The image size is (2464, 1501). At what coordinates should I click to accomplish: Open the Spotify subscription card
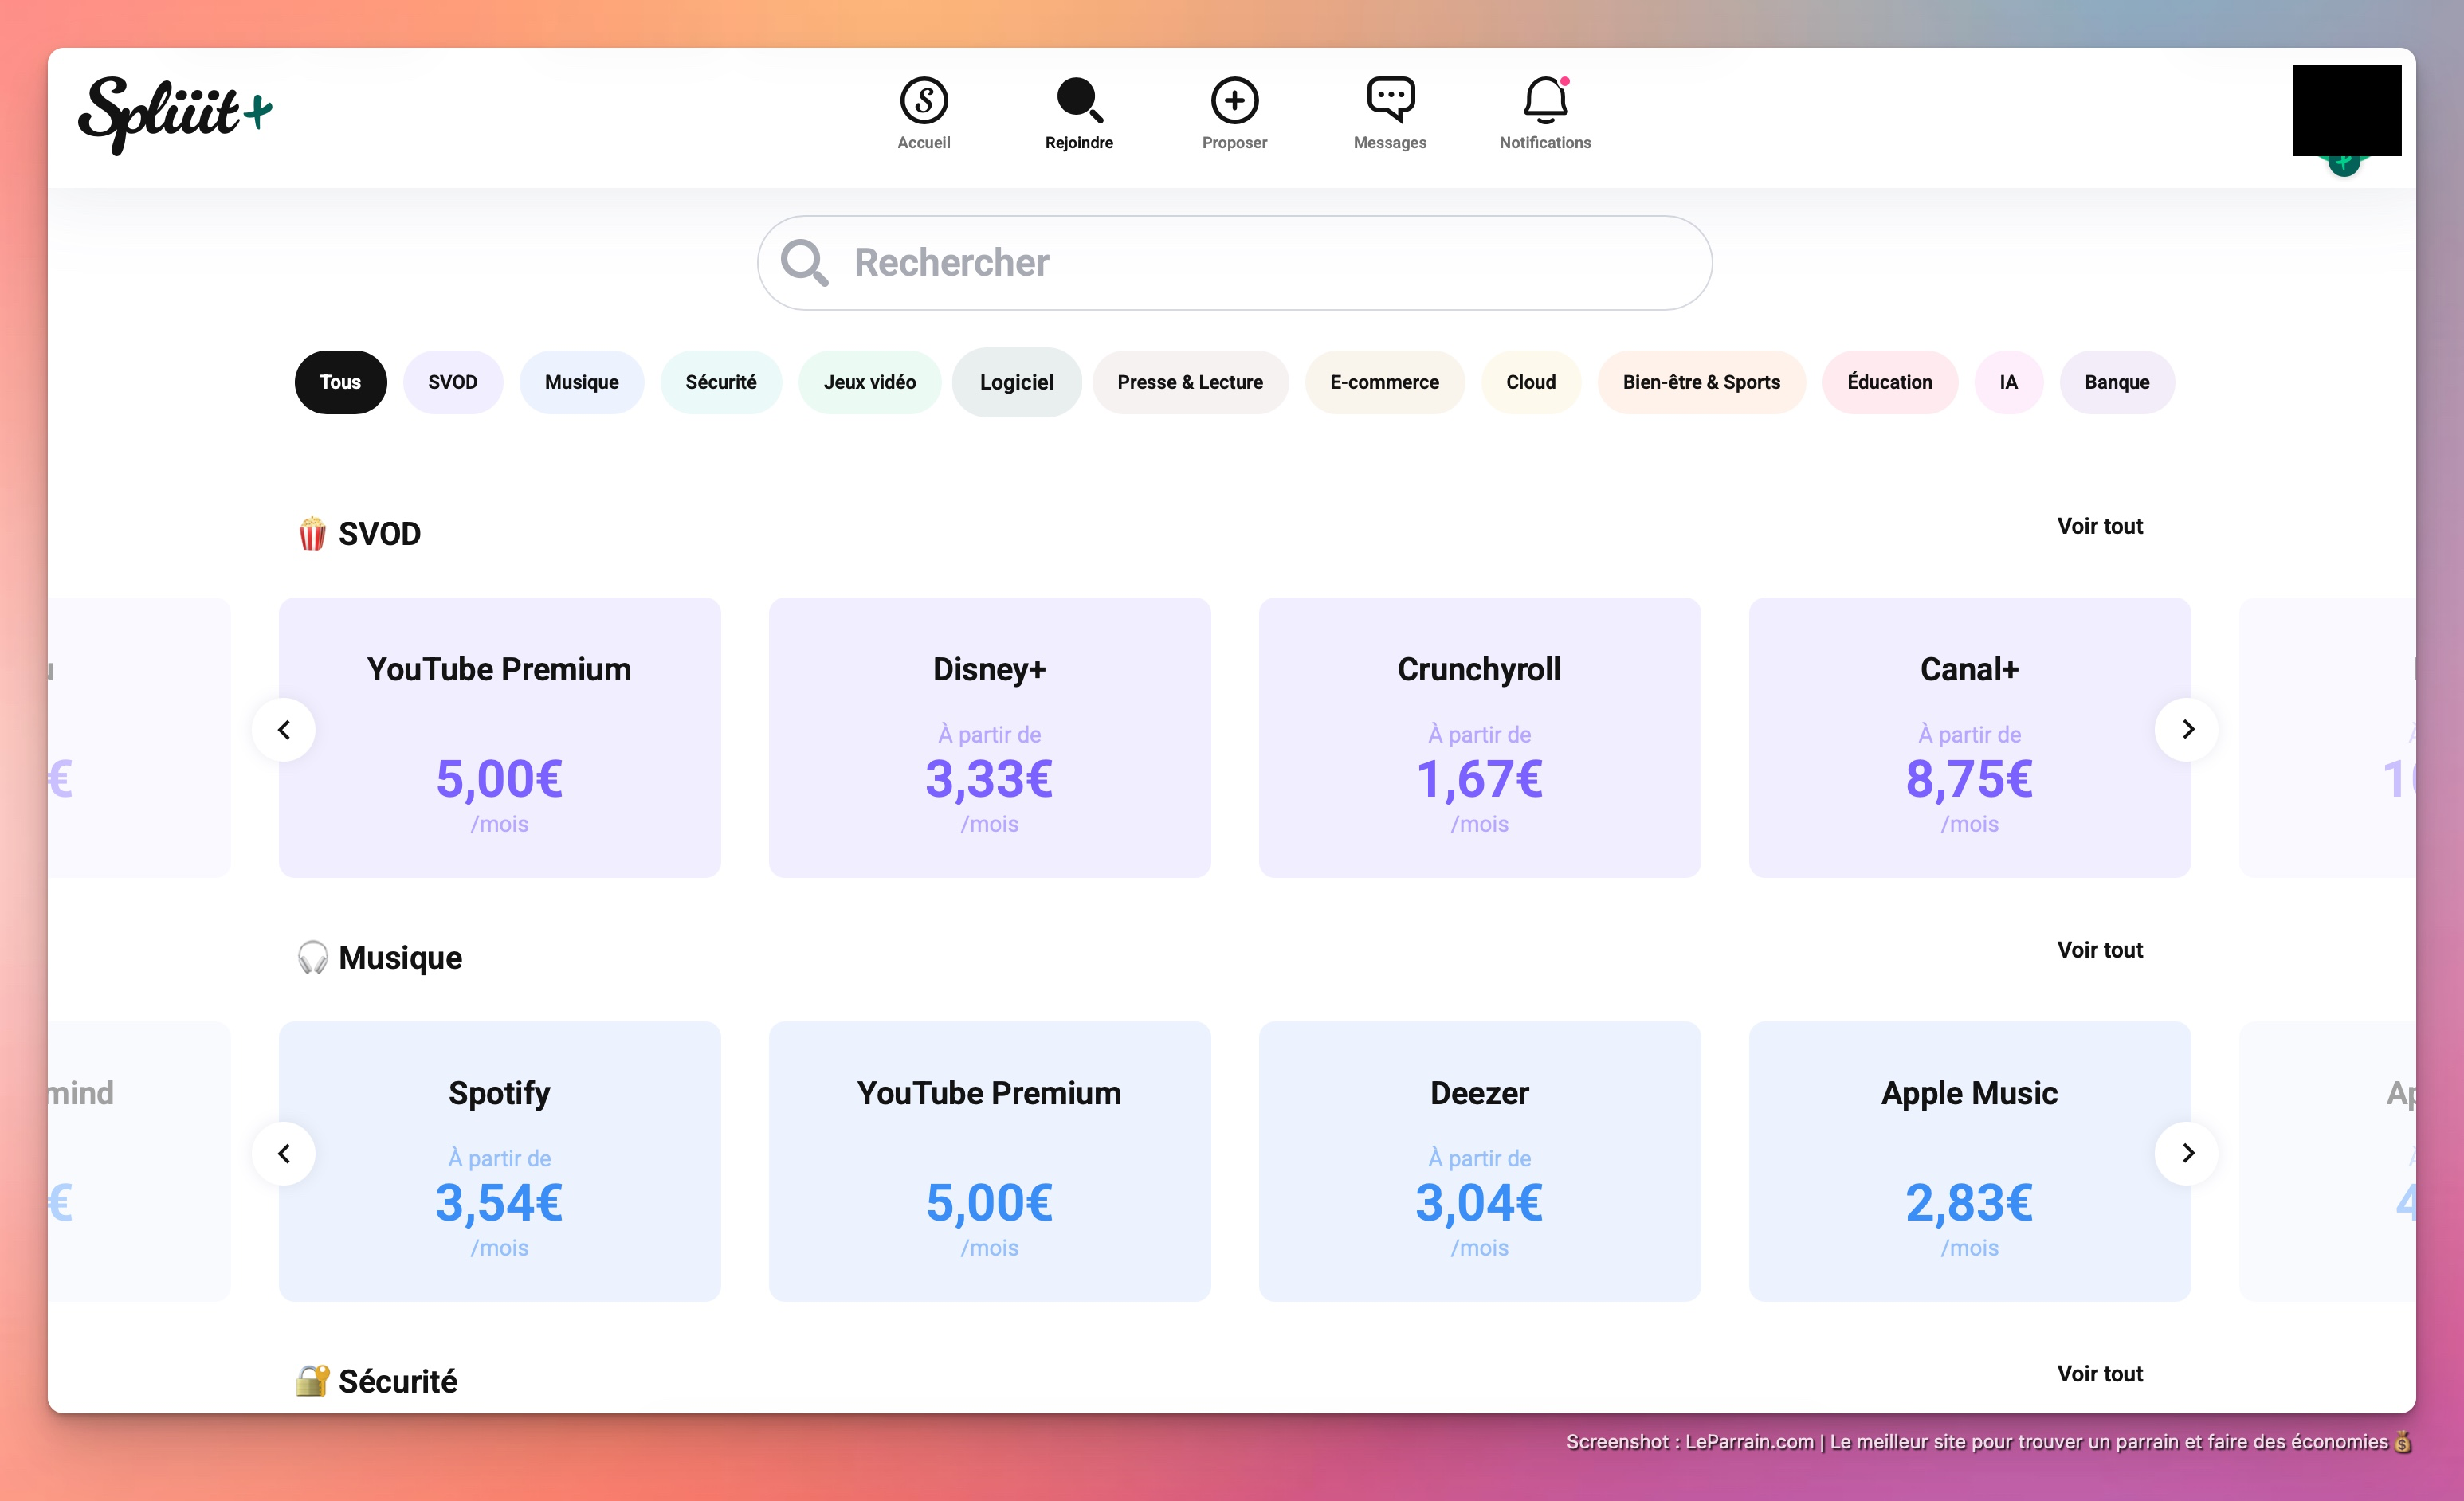point(499,1161)
